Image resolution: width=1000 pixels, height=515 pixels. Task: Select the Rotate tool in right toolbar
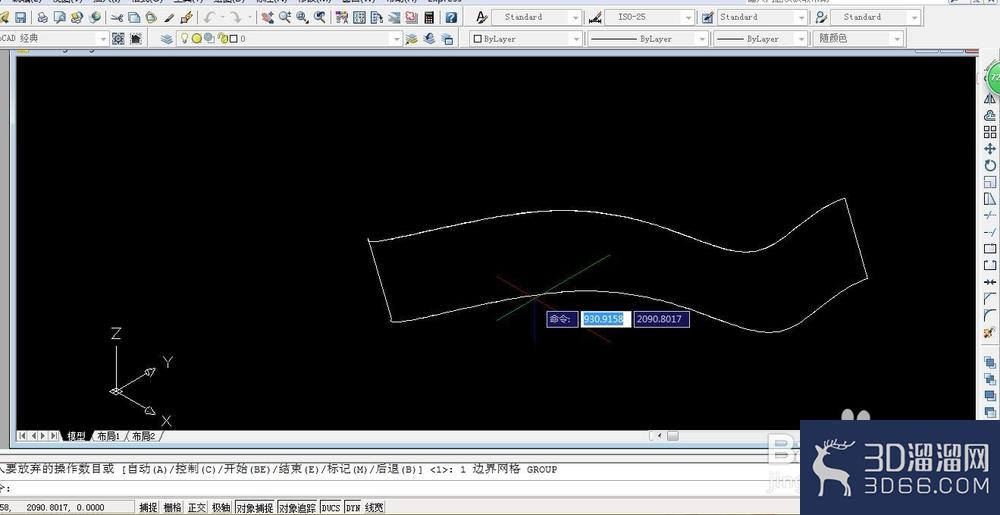coord(990,166)
